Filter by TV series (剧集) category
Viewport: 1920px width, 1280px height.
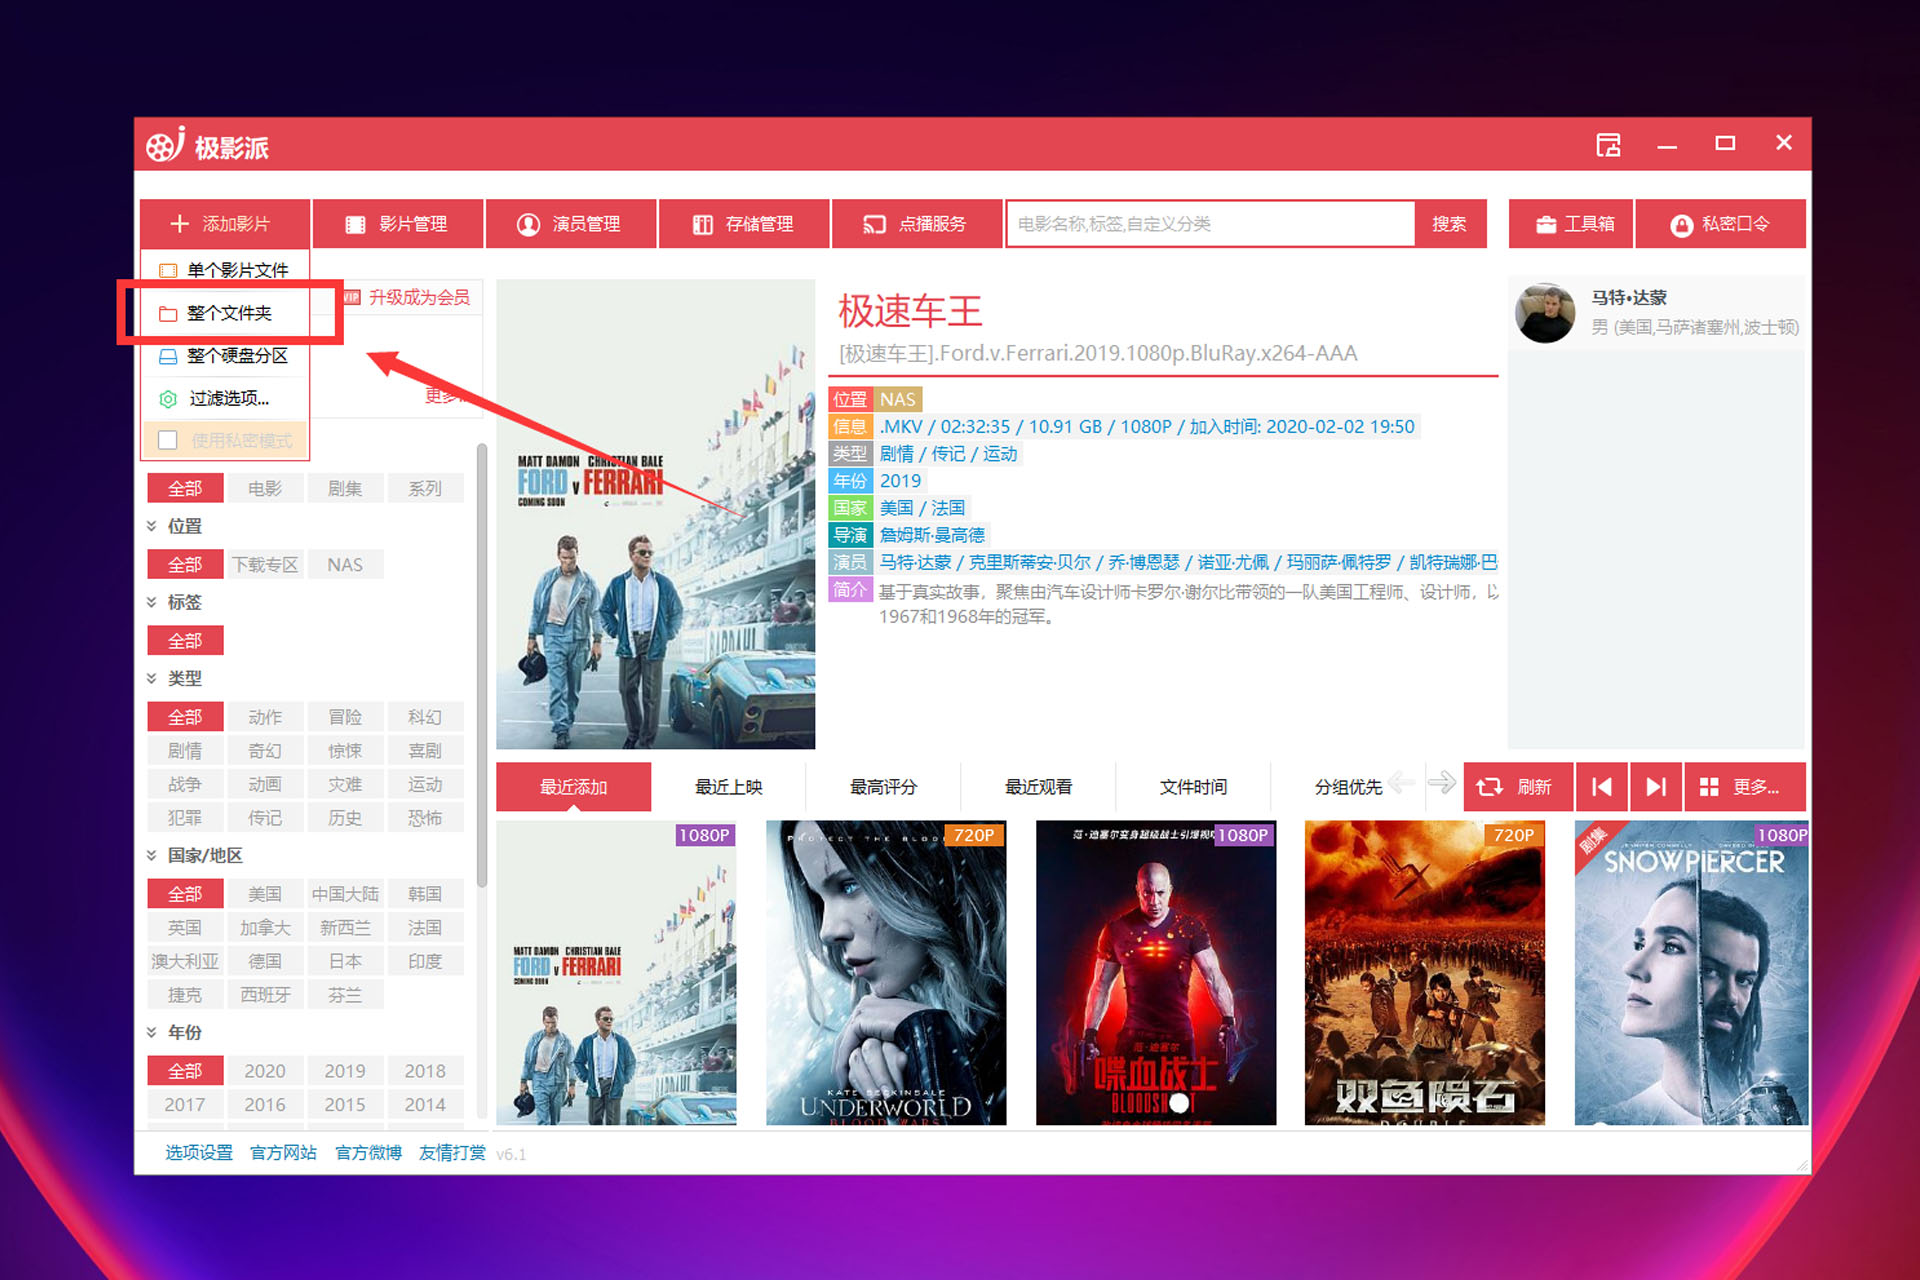point(345,488)
